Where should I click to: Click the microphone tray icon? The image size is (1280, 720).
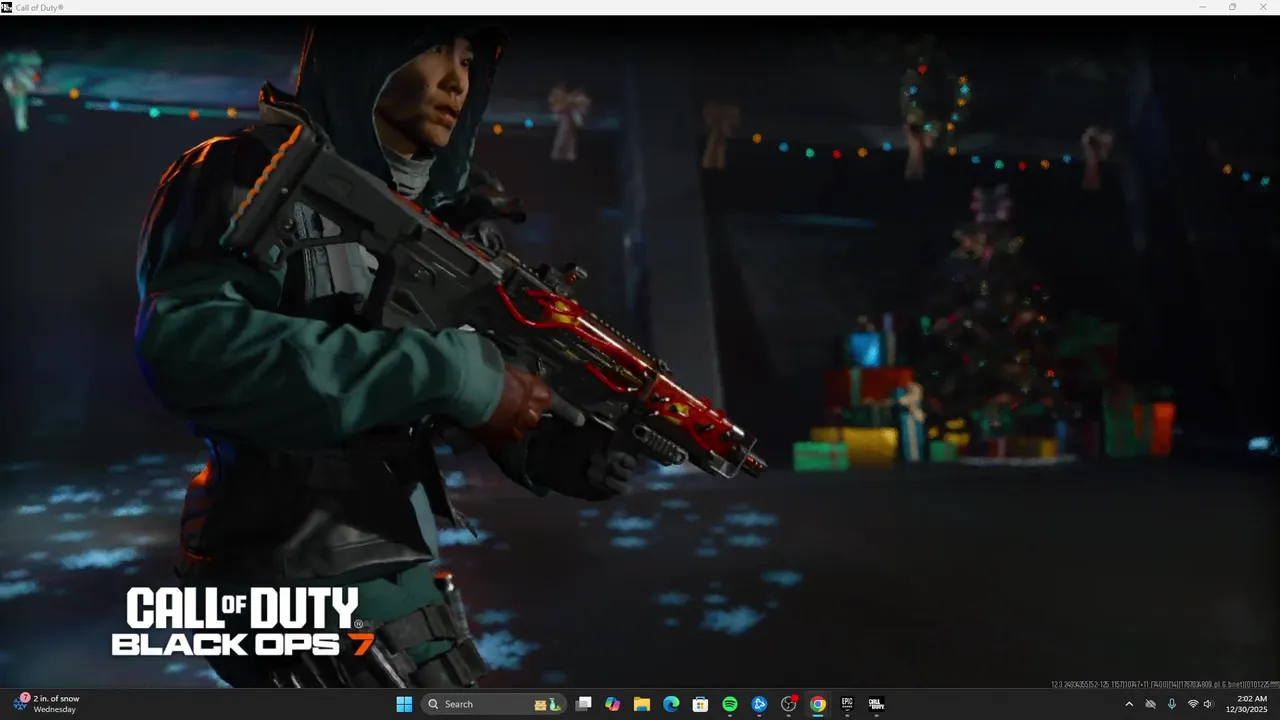tap(1171, 704)
